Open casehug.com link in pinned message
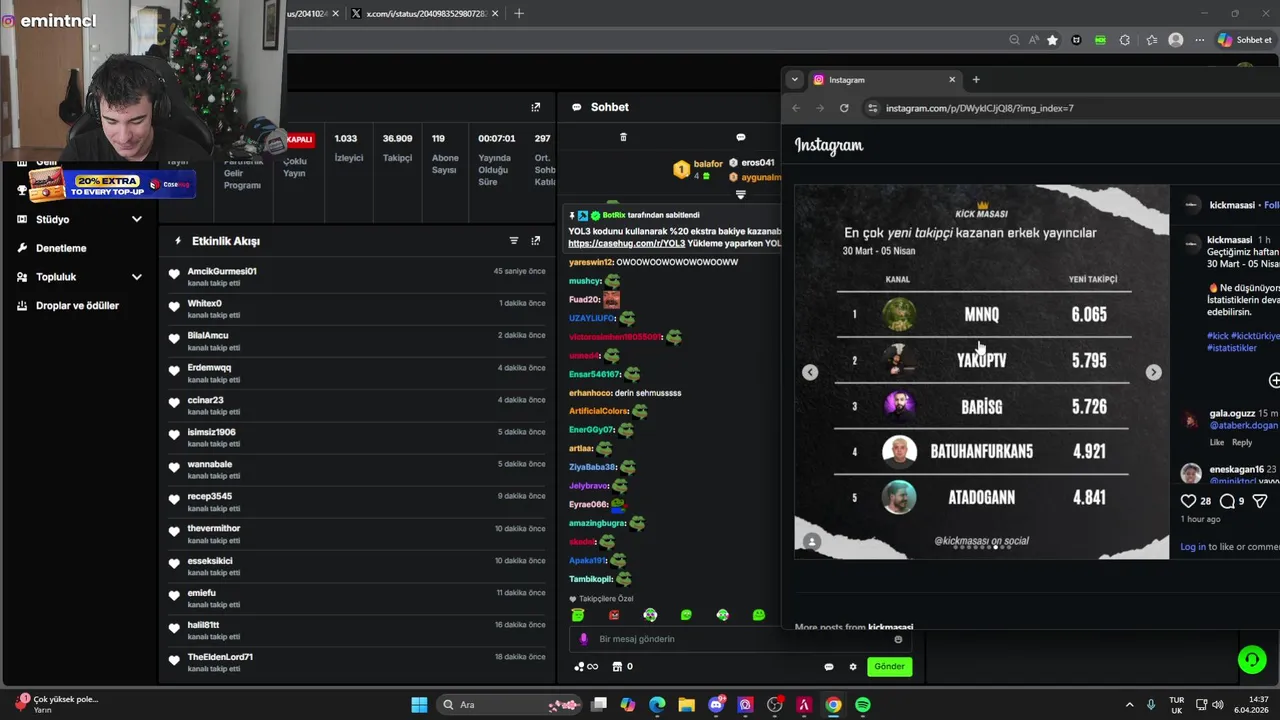Viewport: 1280px width, 720px height. click(627, 243)
